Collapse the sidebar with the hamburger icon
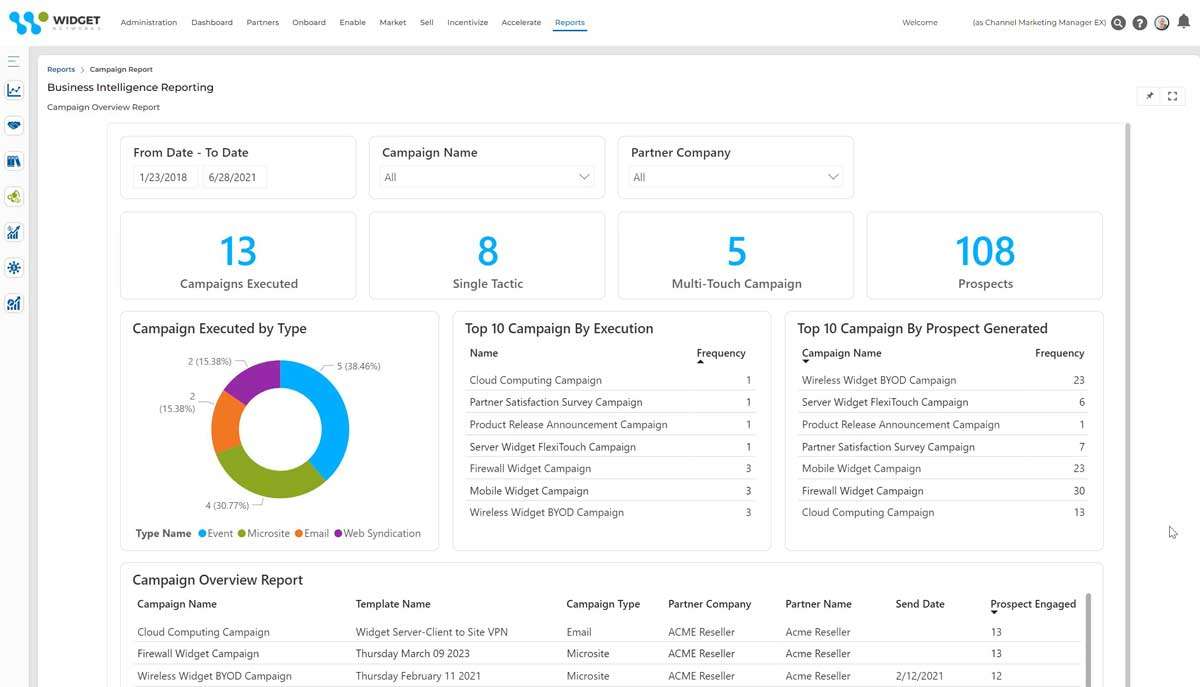The image size is (1200, 687). (x=13, y=60)
